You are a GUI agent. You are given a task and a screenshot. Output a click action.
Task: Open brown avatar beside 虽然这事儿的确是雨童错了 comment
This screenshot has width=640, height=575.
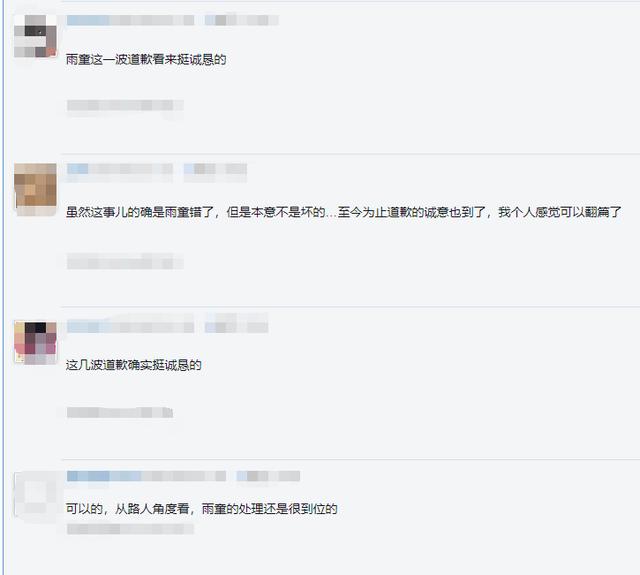click(35, 189)
